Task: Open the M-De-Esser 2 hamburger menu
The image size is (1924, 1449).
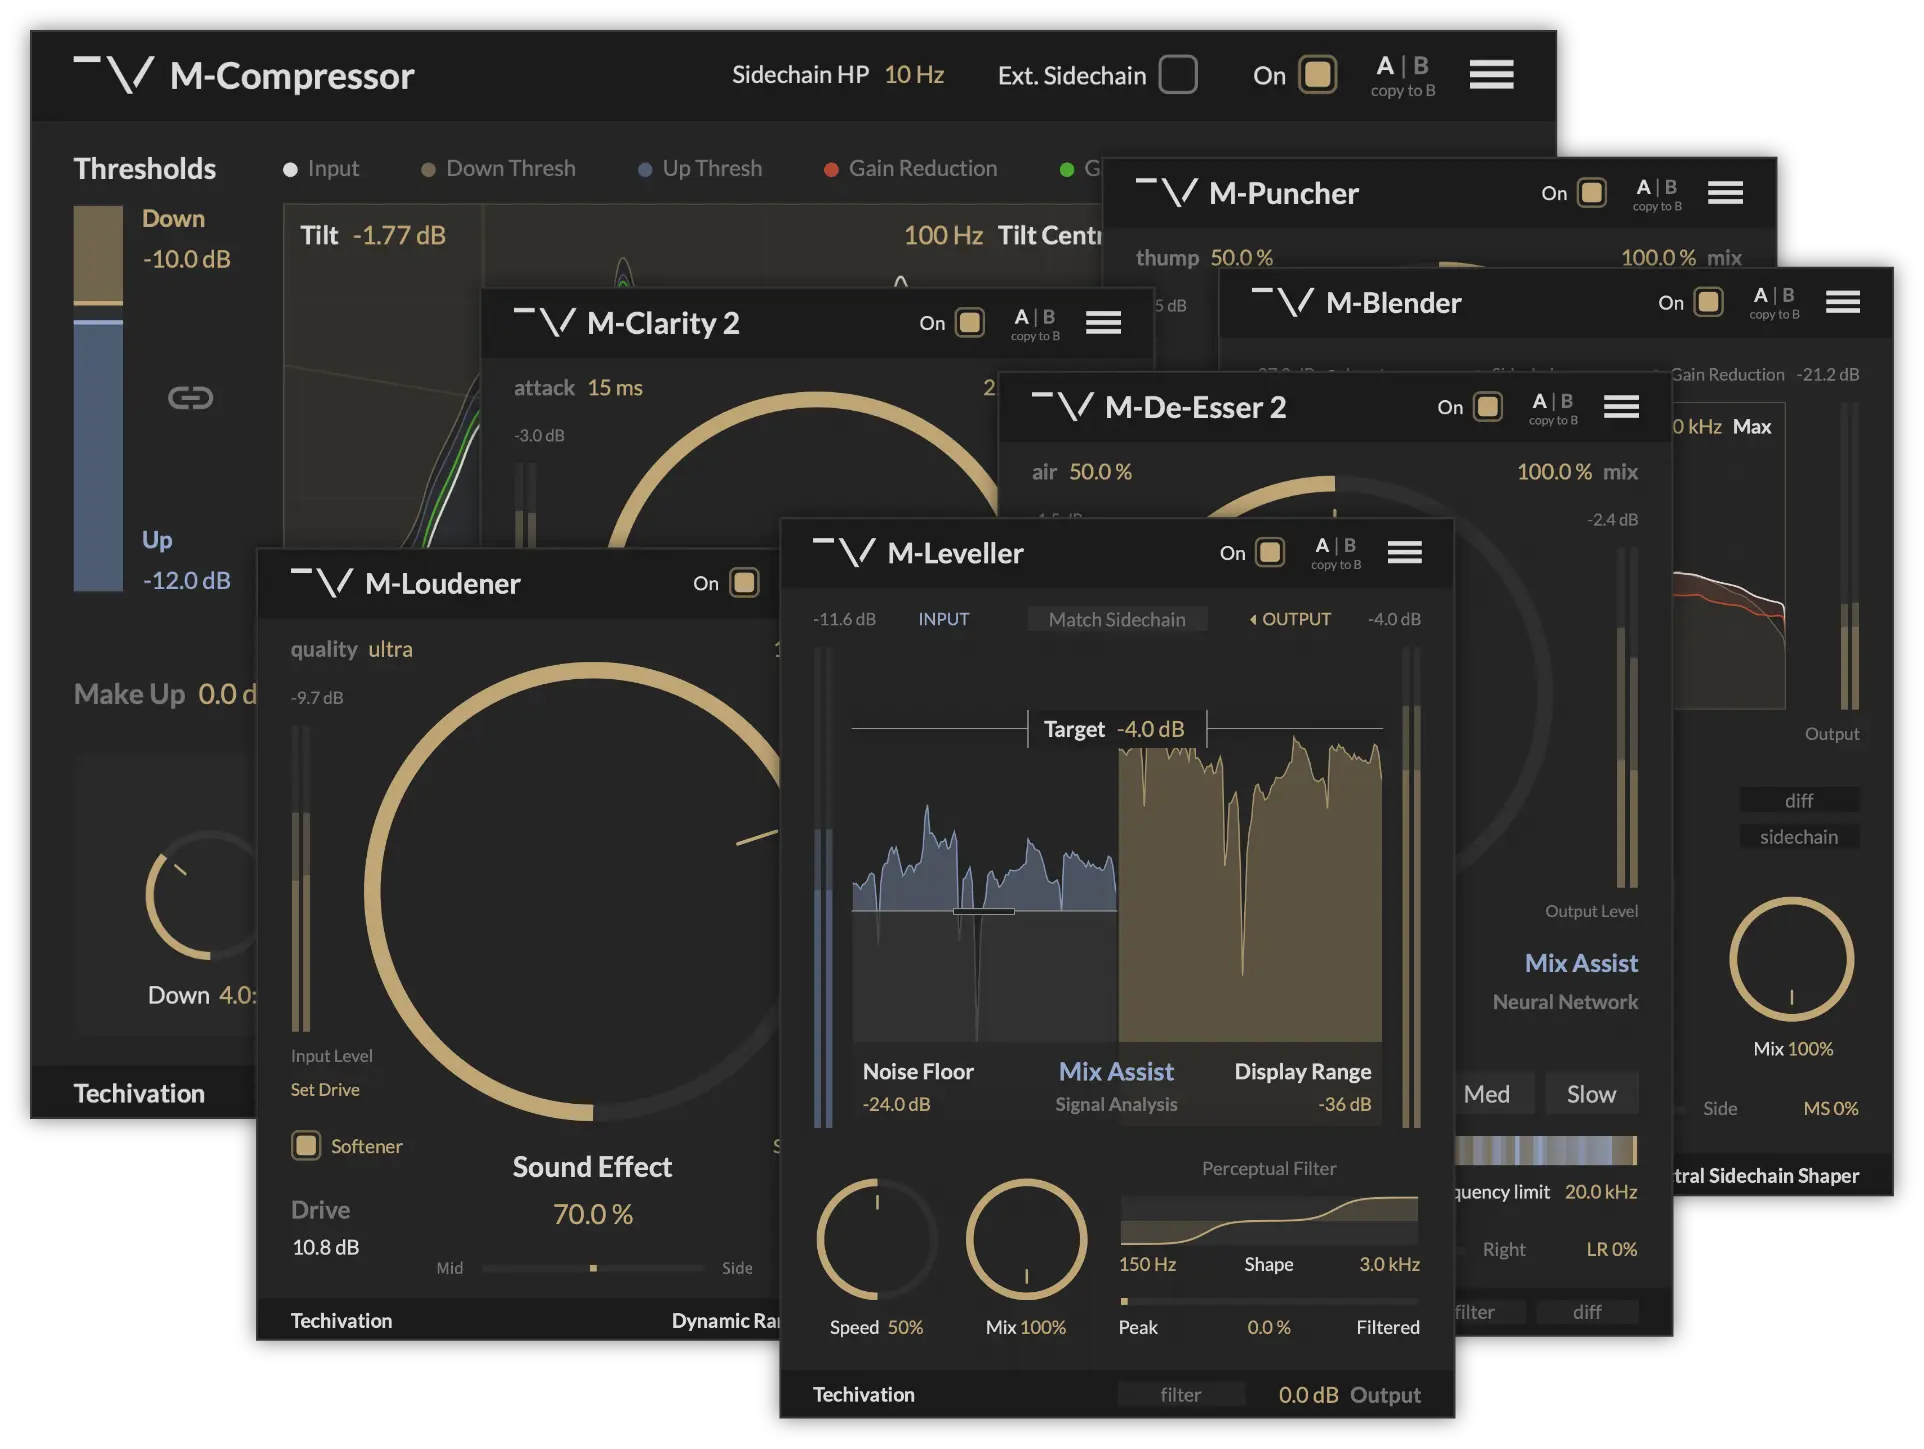Action: pyautogui.click(x=1621, y=406)
